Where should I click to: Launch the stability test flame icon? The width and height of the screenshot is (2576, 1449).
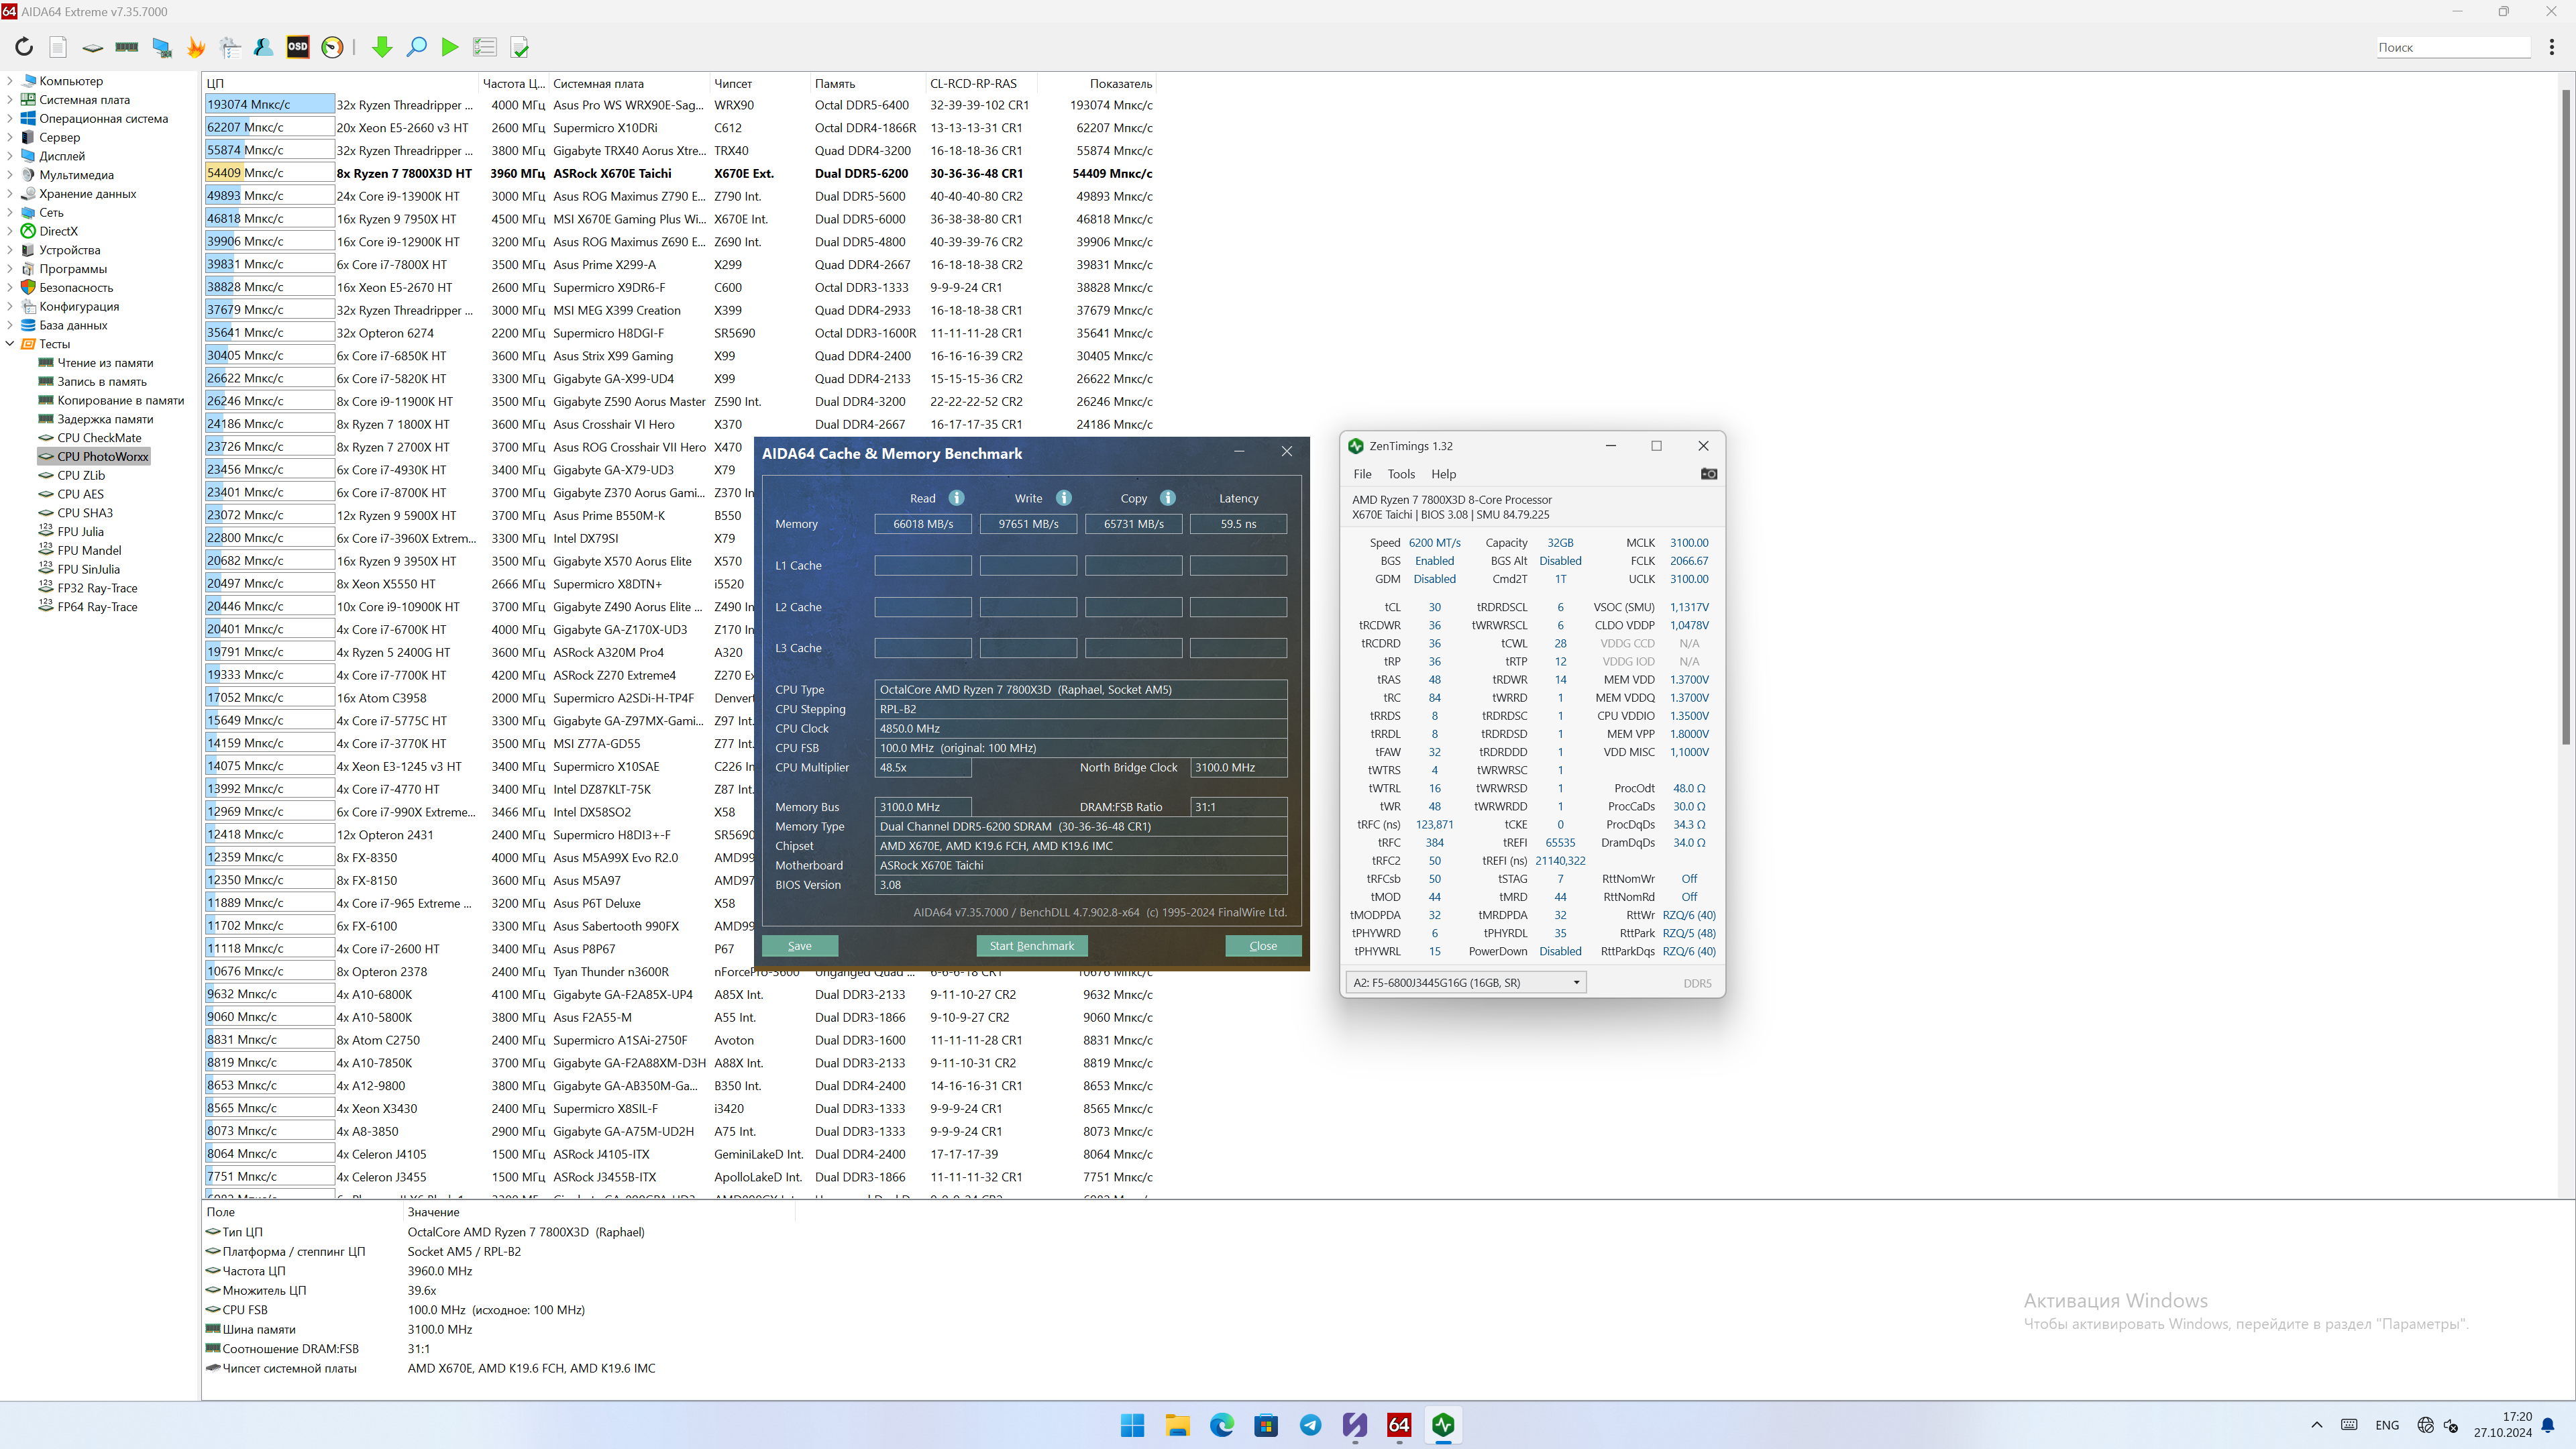click(196, 47)
